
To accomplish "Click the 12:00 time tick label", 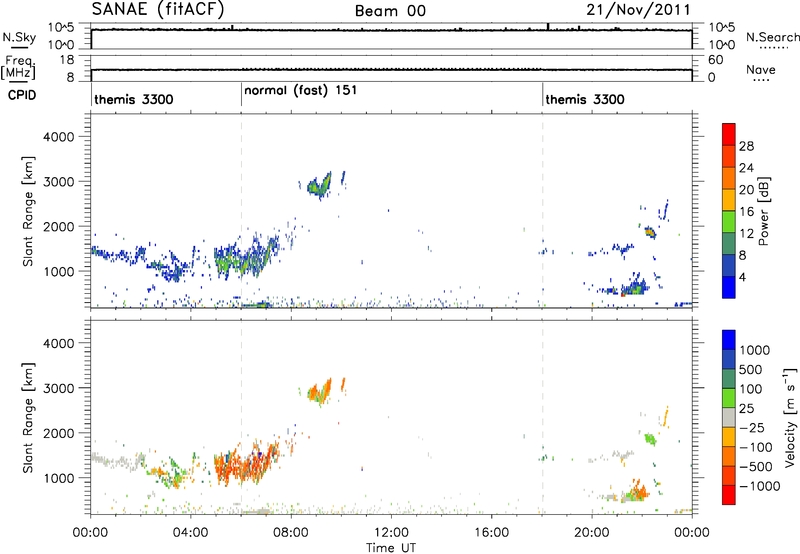I will coord(391,533).
